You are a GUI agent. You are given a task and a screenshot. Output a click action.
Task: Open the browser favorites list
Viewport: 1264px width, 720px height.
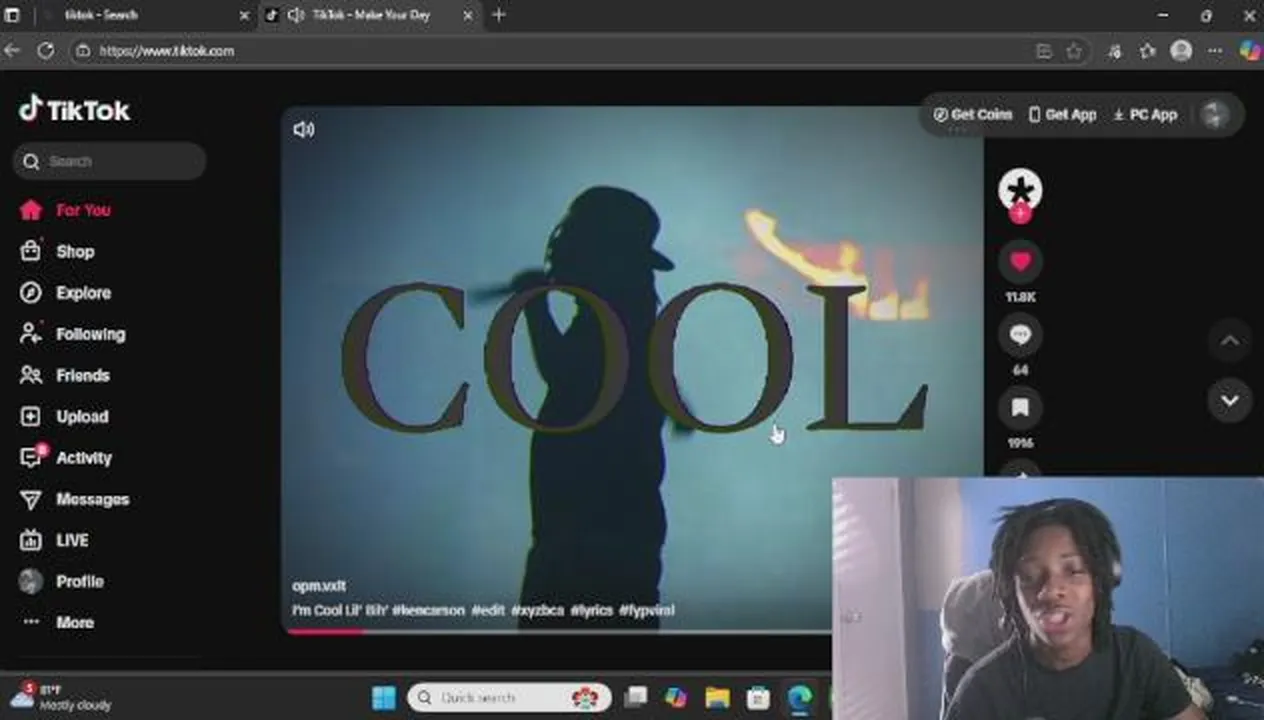(x=1148, y=51)
